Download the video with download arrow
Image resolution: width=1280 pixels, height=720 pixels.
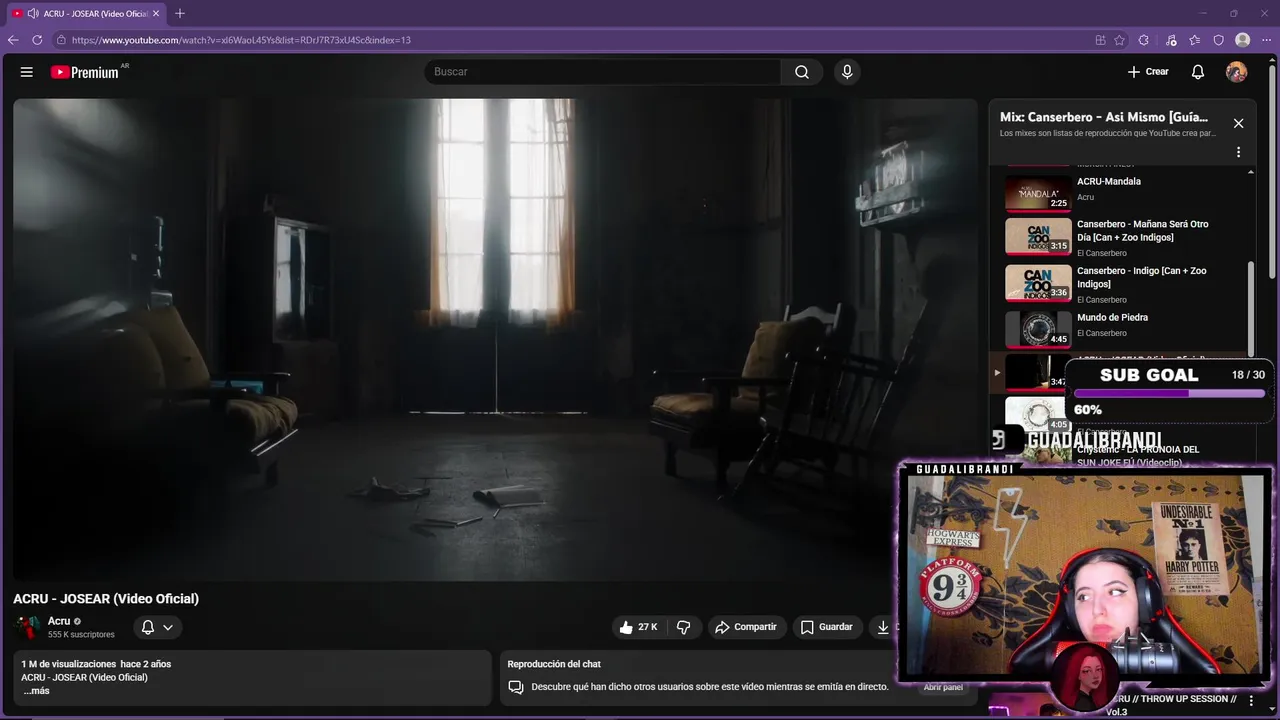pyautogui.click(x=883, y=627)
